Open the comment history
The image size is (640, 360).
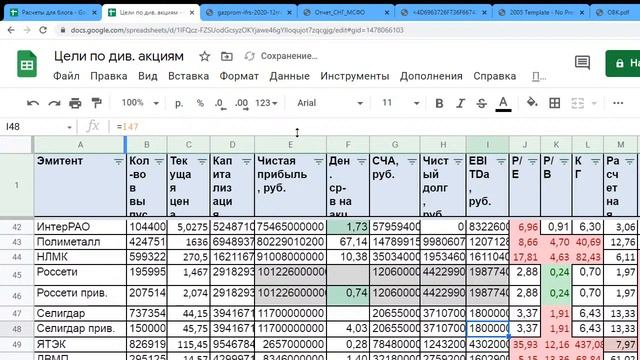pos(582,62)
